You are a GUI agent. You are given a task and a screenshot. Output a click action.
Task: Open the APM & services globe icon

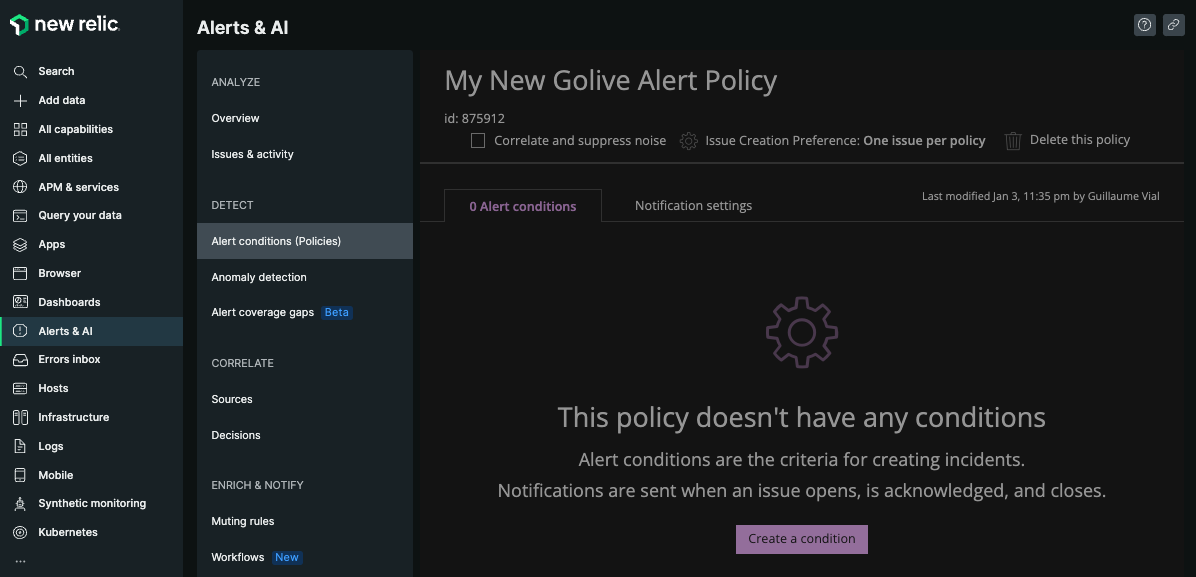tap(20, 187)
